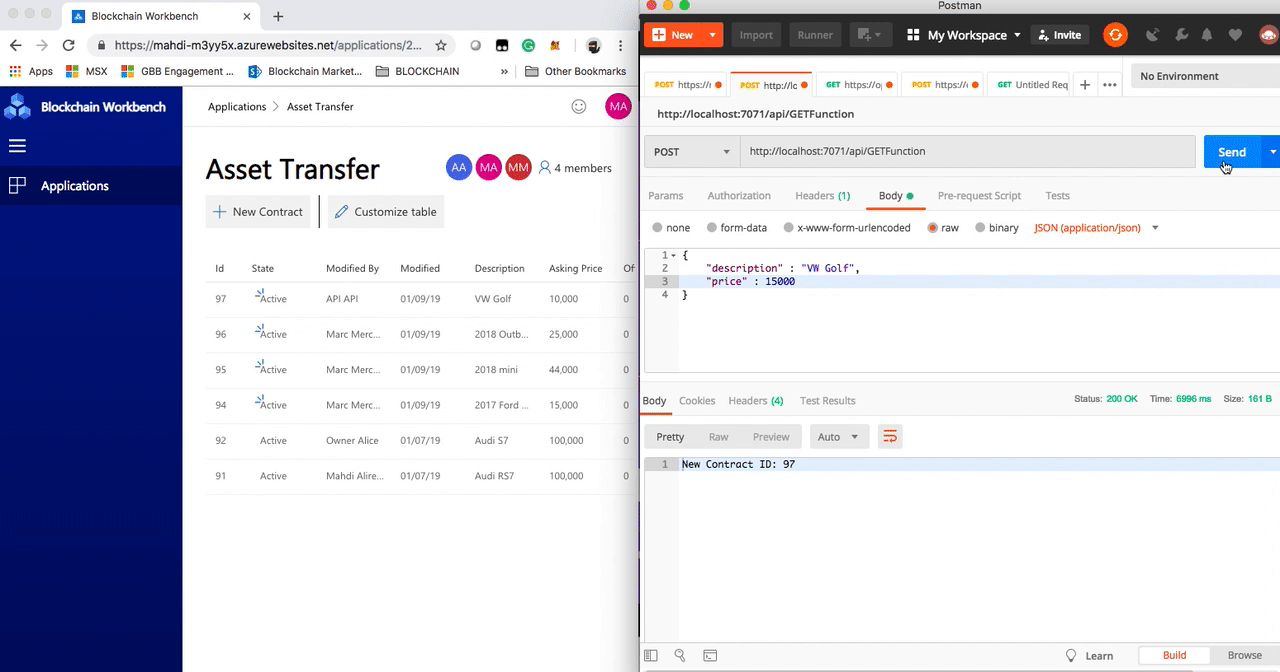The height and width of the screenshot is (672, 1280).
Task: Open the Headers (1) request tab
Action: coord(823,196)
